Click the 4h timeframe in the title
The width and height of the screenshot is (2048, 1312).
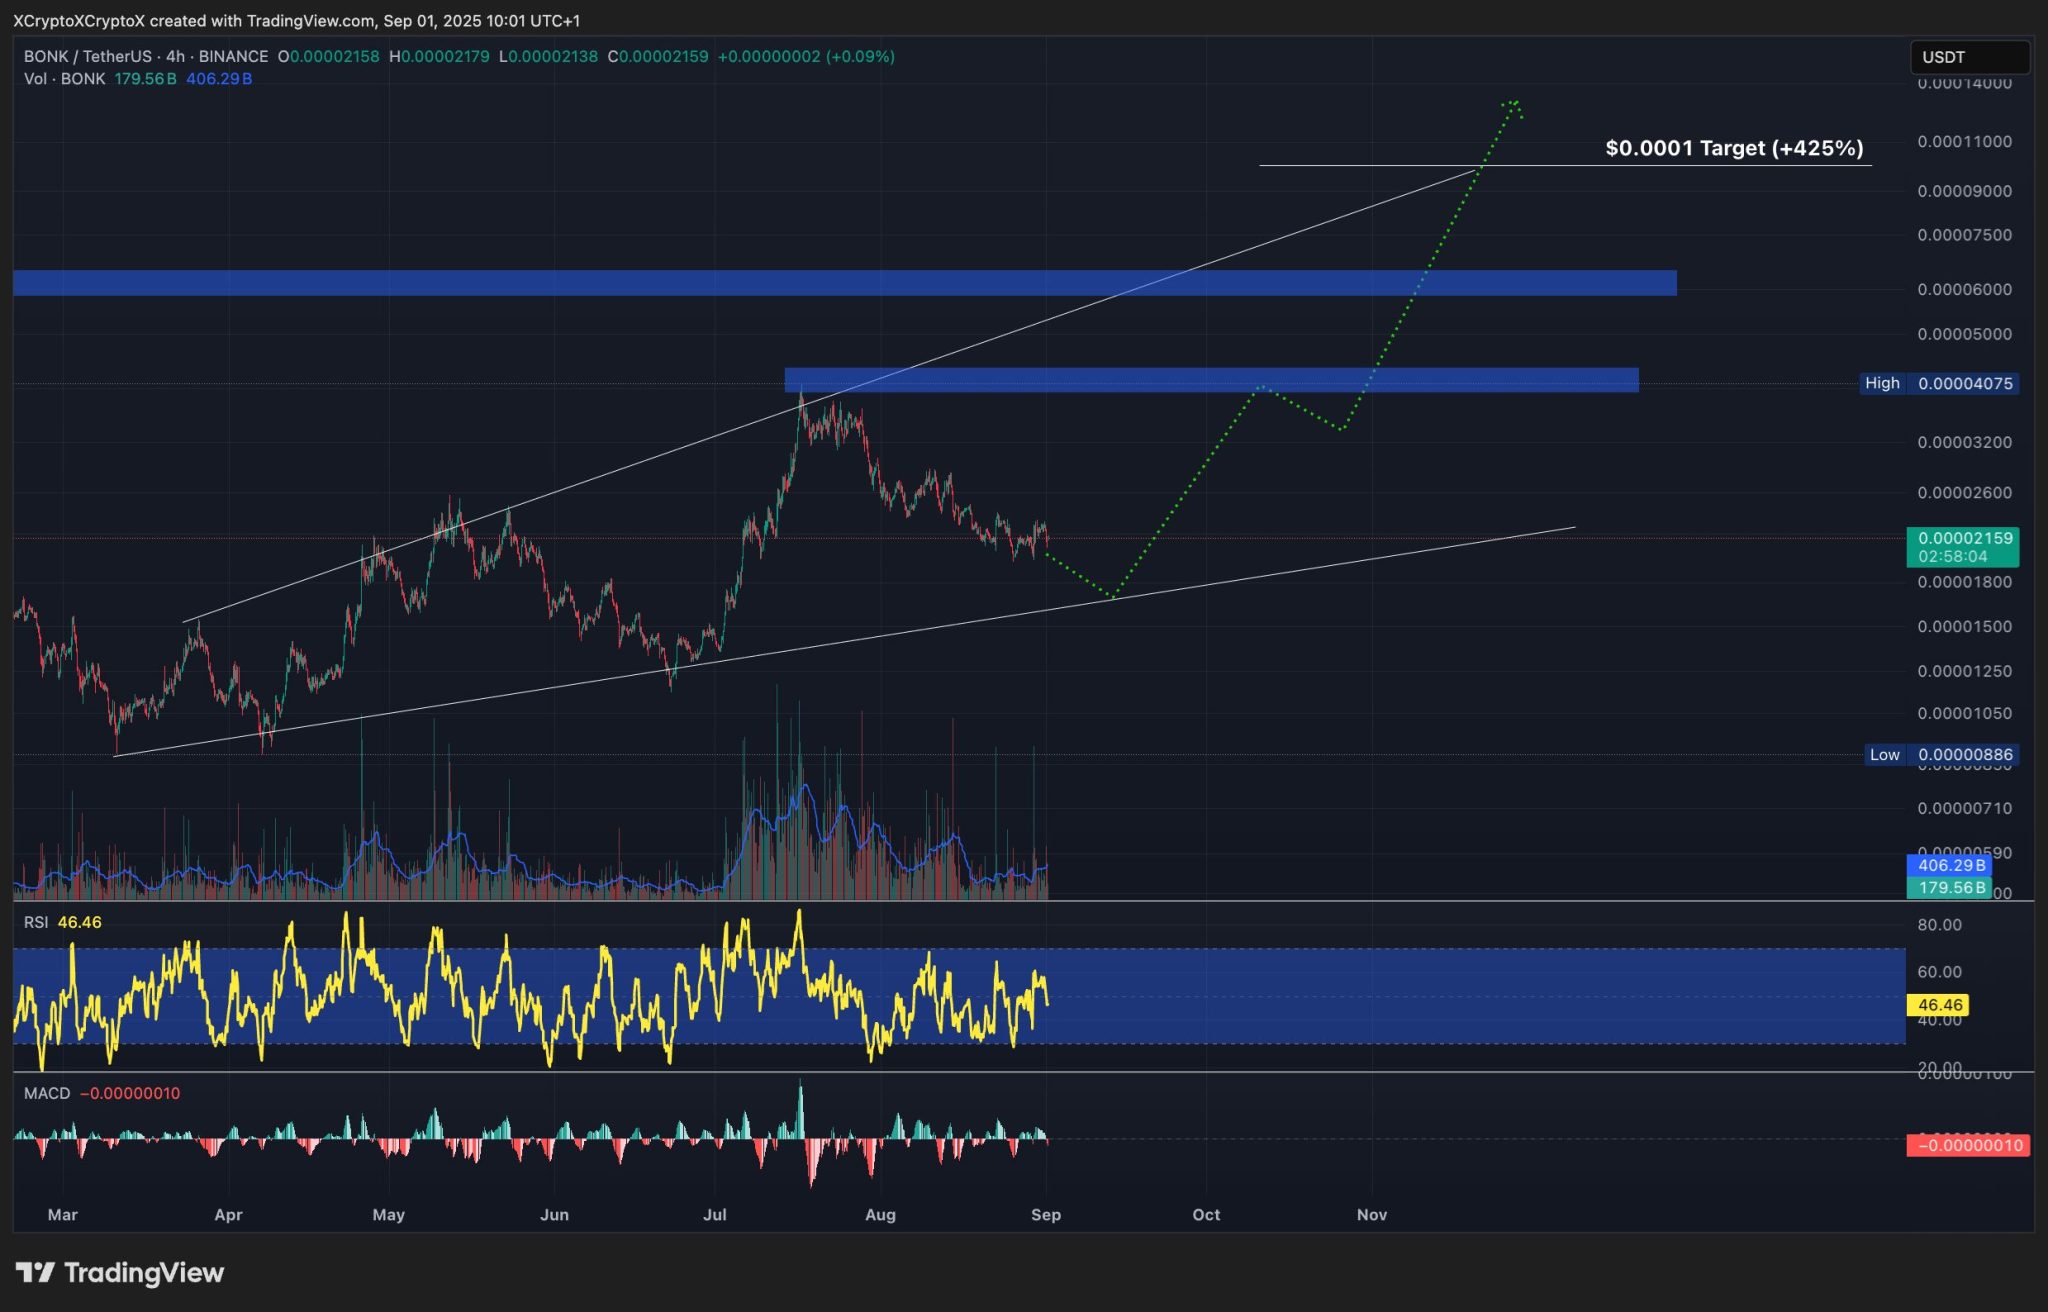point(175,57)
